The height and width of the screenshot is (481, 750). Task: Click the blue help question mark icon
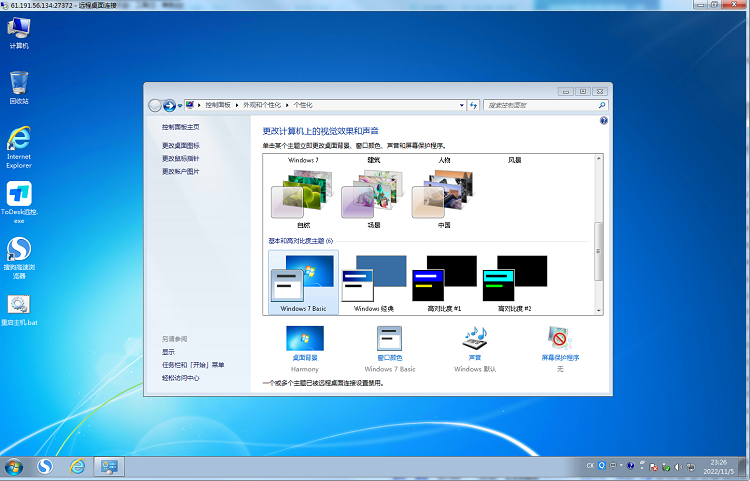[604, 120]
